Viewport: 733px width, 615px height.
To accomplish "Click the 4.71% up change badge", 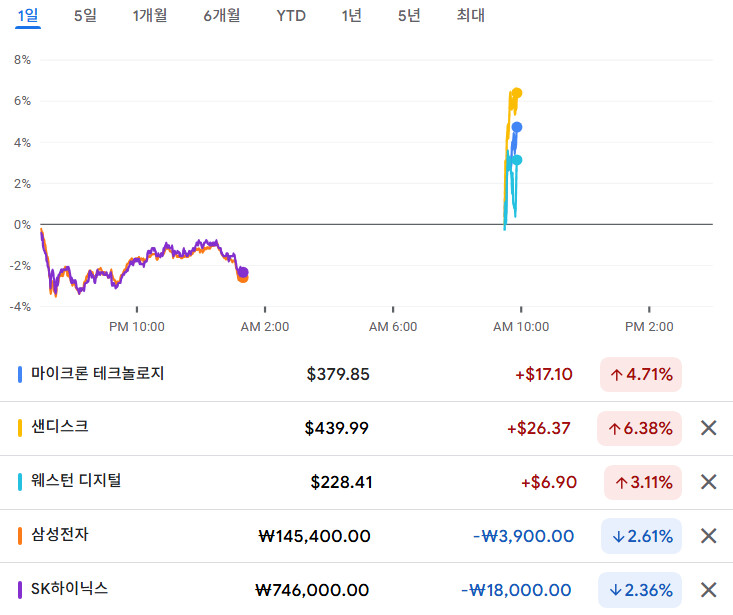I will 640,375.
